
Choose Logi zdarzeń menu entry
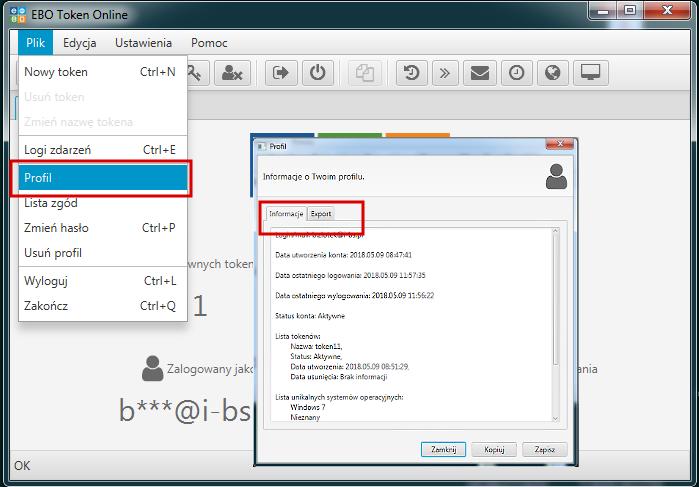coord(103,150)
